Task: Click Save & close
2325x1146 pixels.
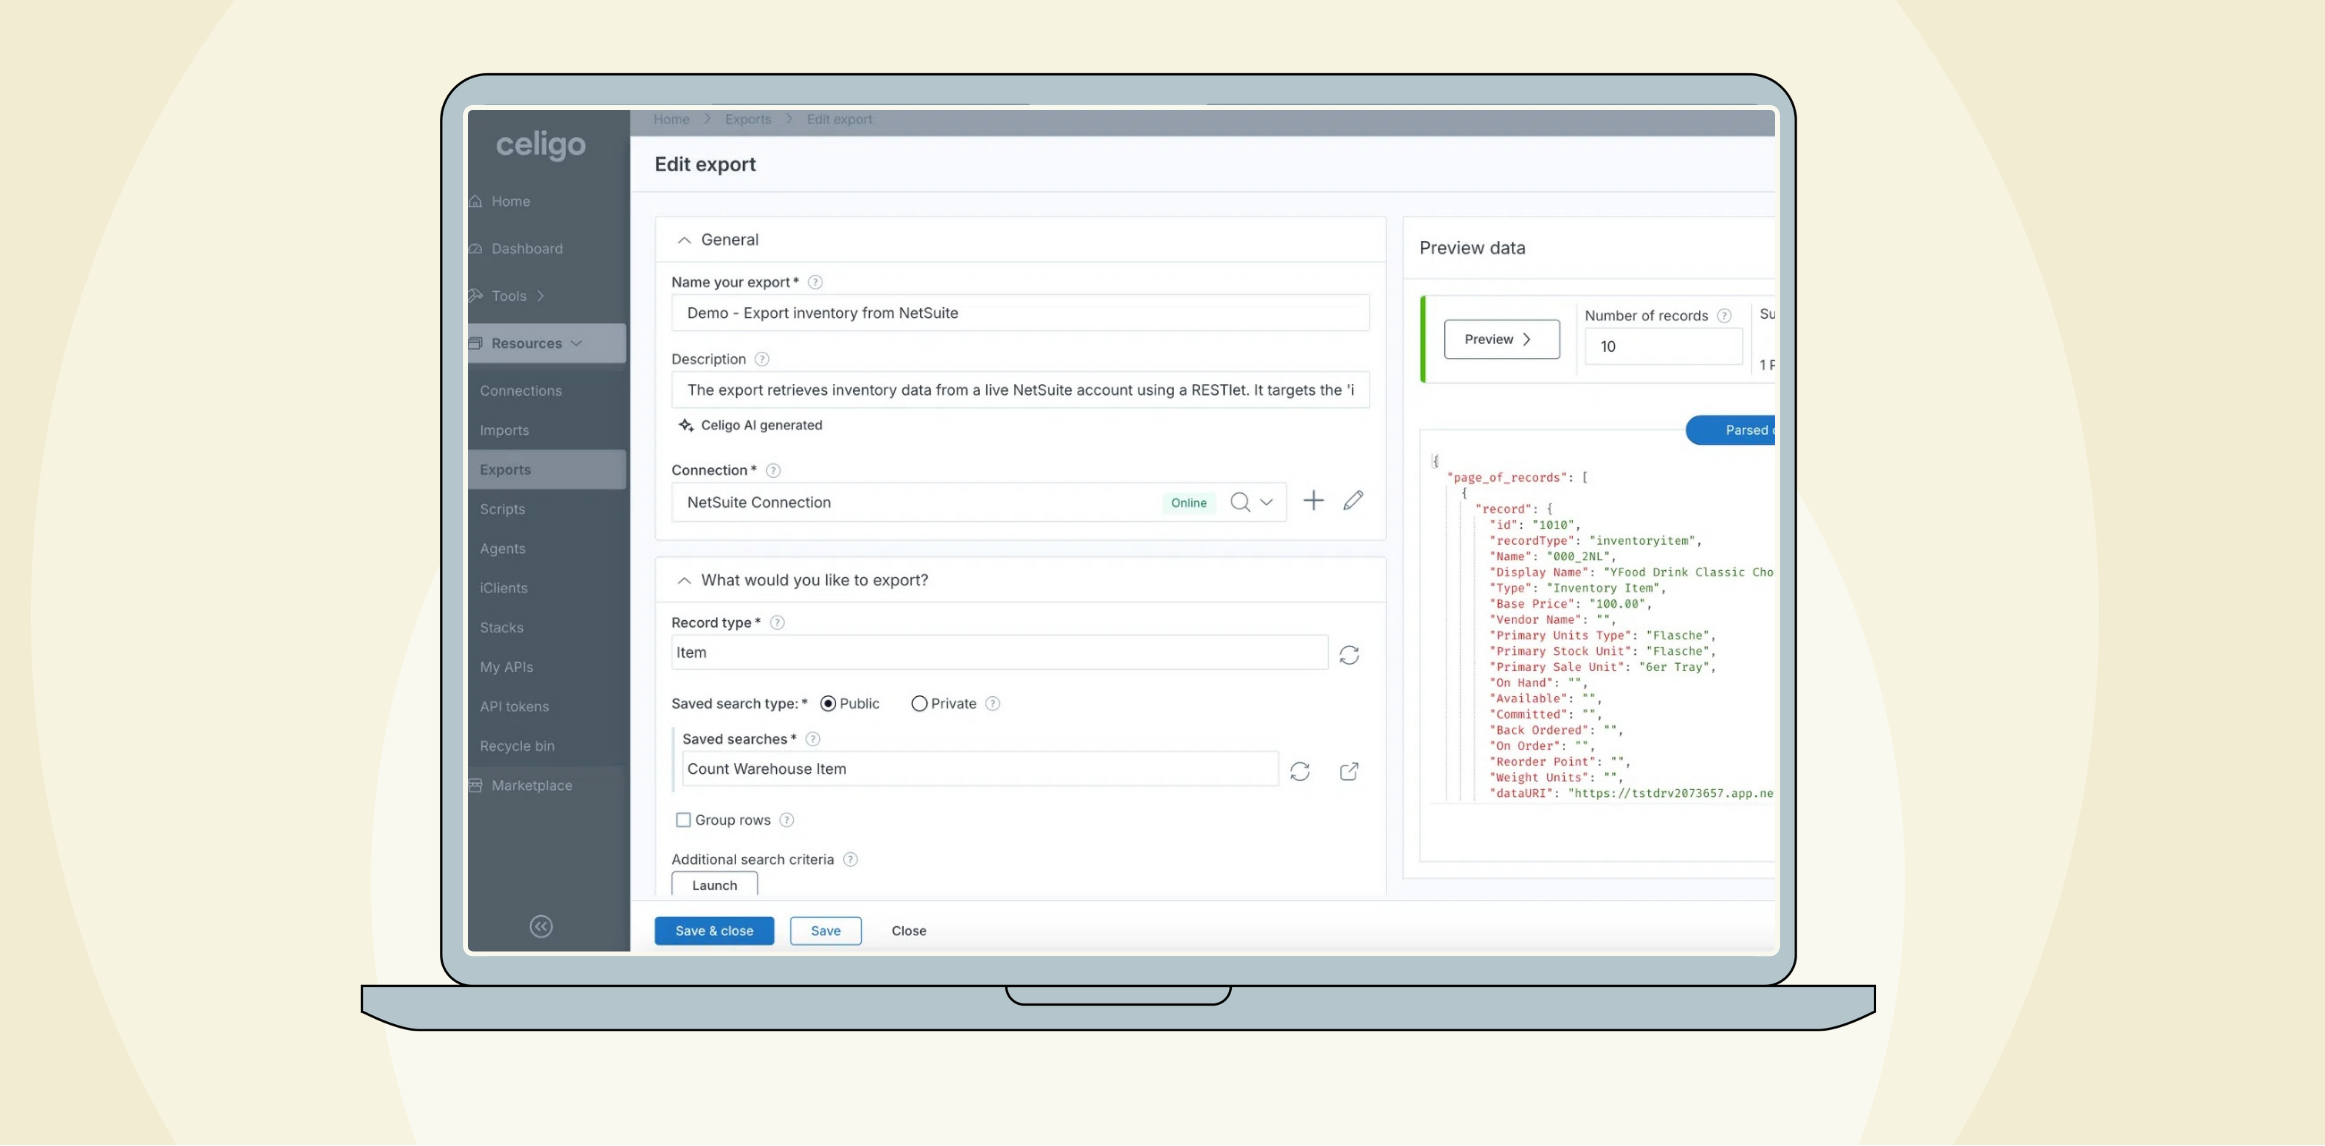Action: tap(714, 931)
